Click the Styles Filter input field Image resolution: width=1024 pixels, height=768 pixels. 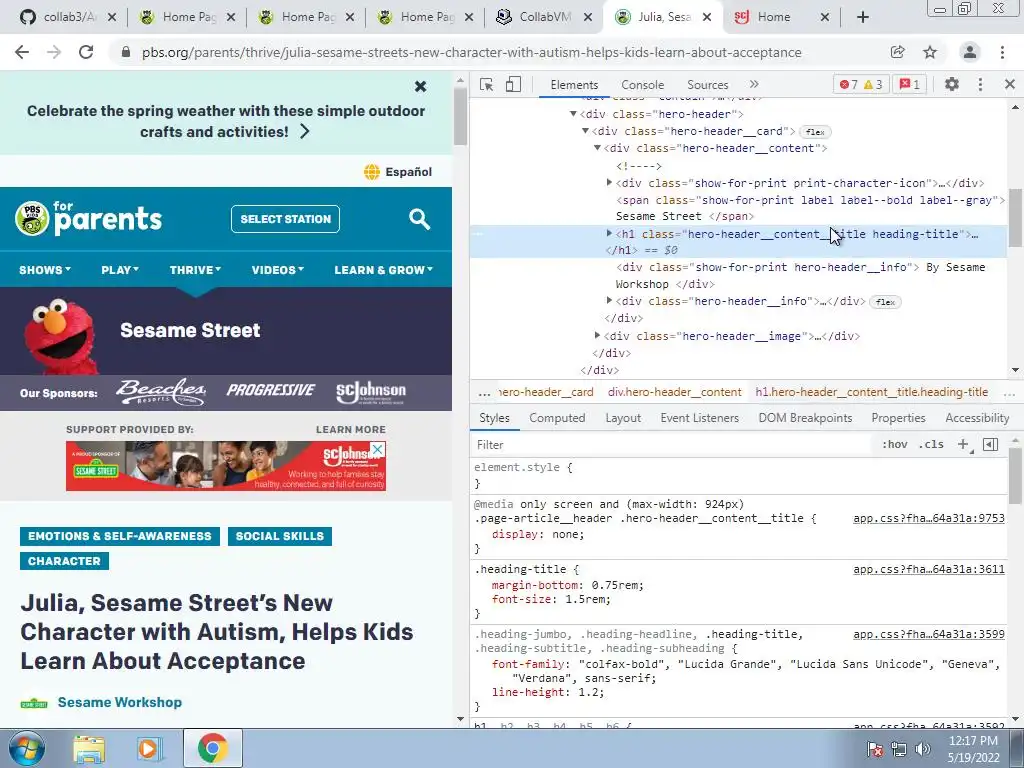point(673,445)
